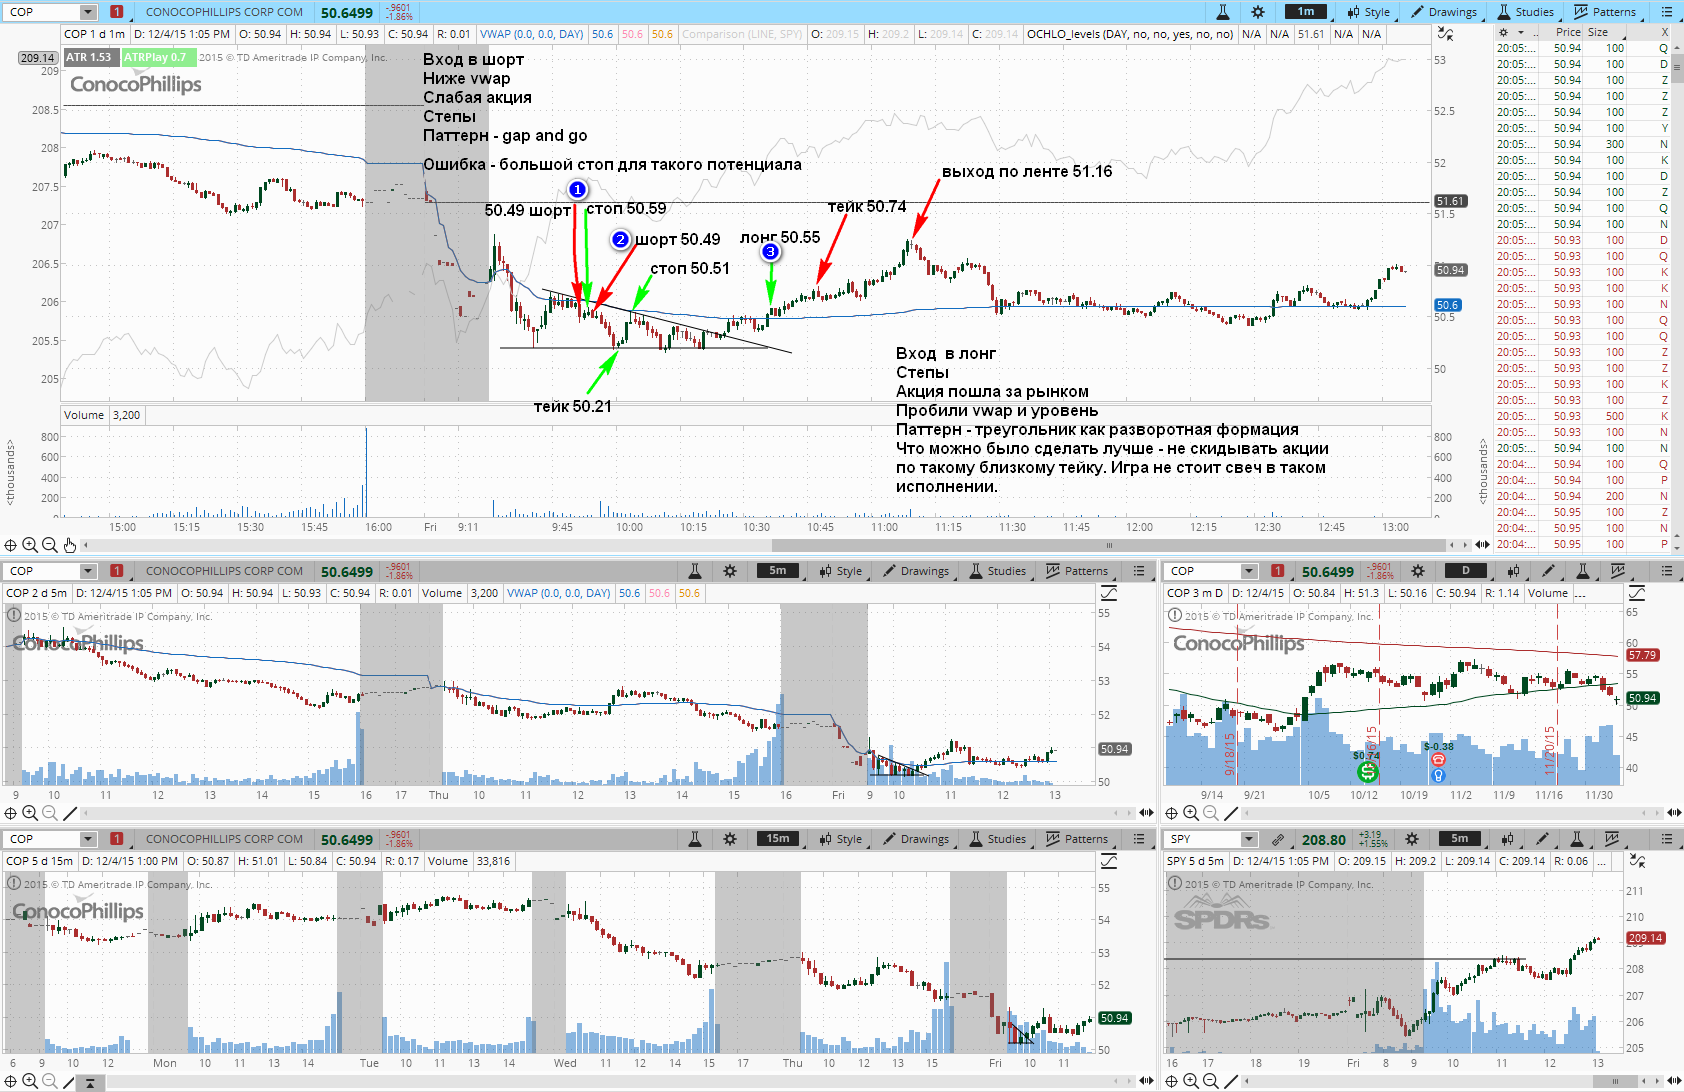The width and height of the screenshot is (1684, 1092).
Task: Click expand-time-axis arrows under 1m chart
Action: [x=1482, y=545]
